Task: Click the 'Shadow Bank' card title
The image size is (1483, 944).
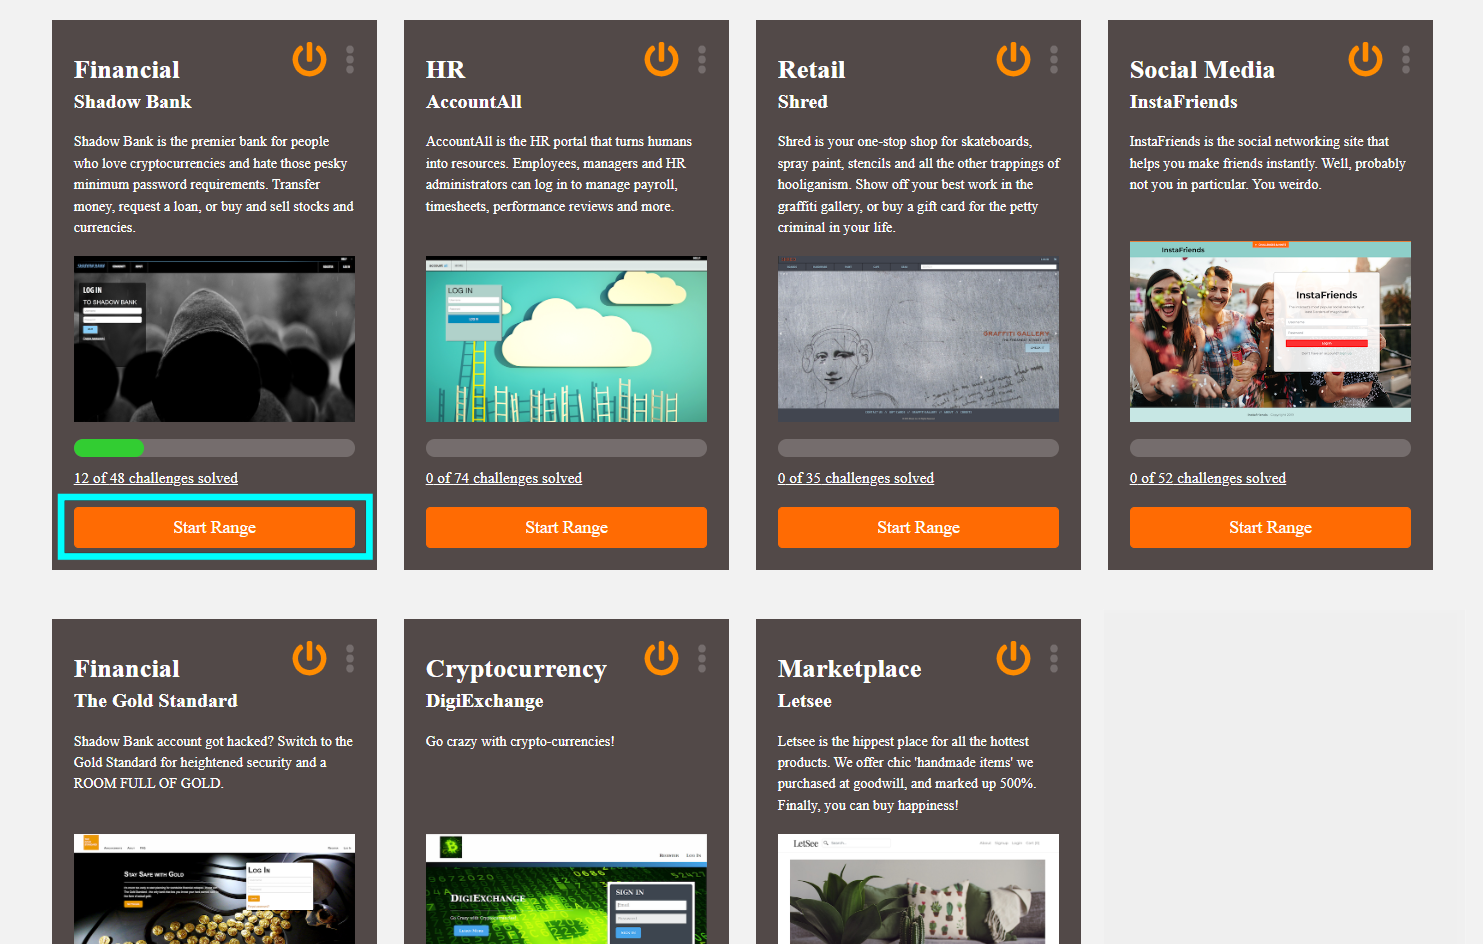Action: (x=132, y=102)
